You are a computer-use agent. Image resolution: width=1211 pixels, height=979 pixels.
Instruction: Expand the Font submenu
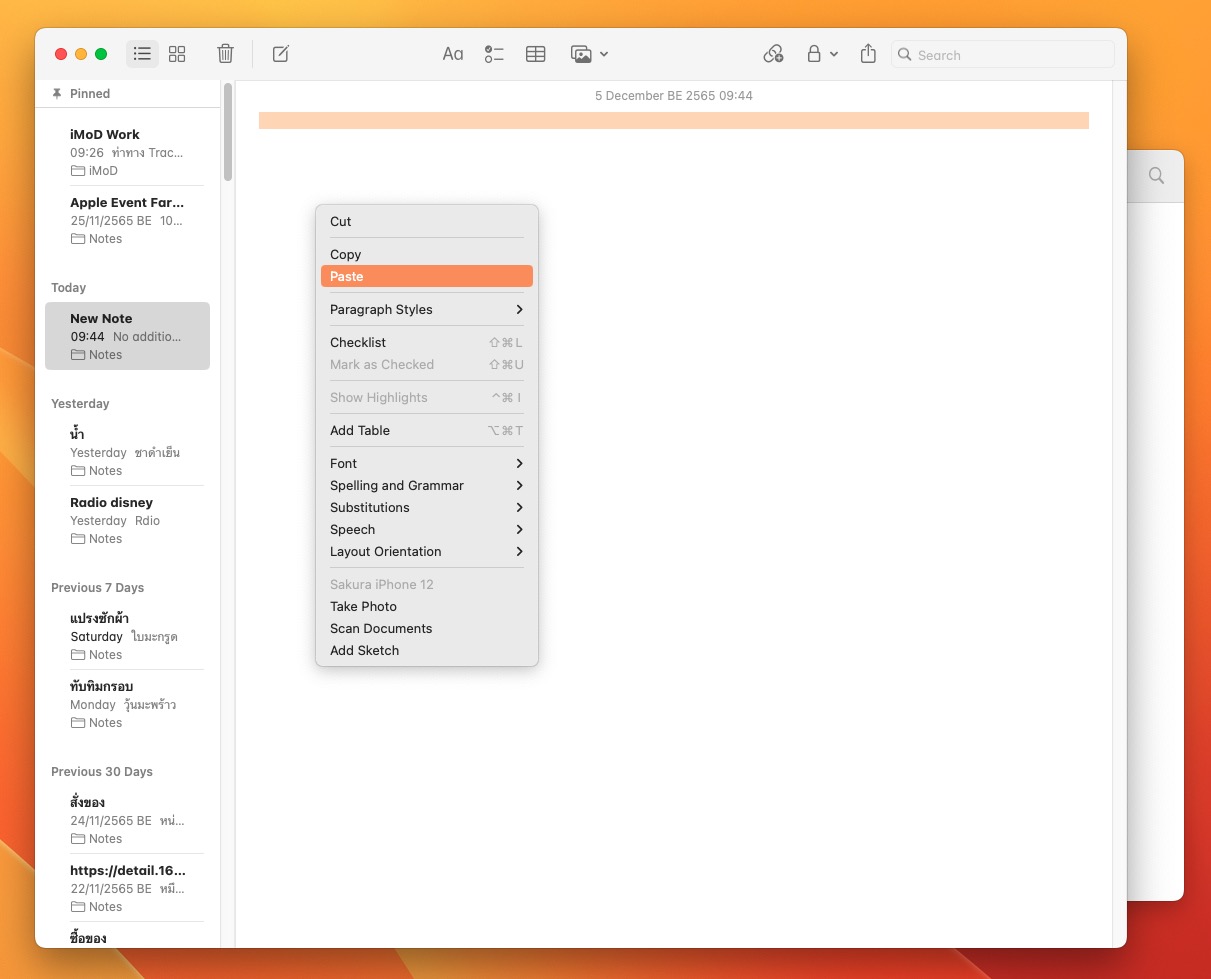tap(427, 463)
